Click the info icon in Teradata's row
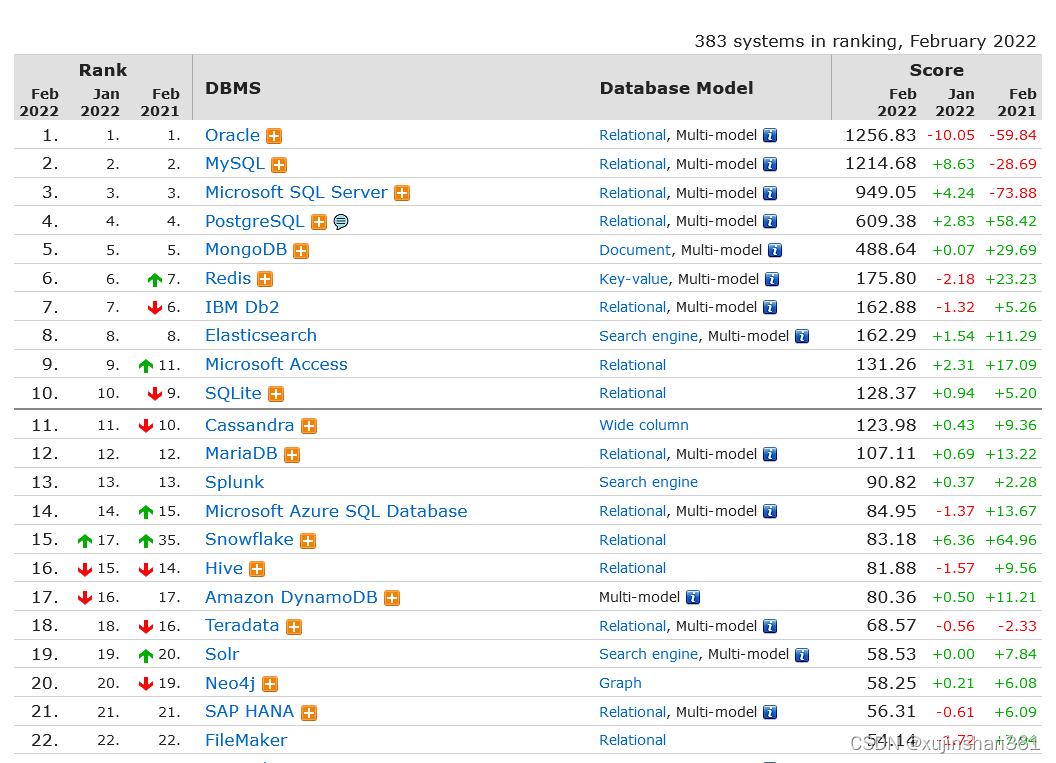This screenshot has height=763, width=1056. pyautogui.click(x=770, y=626)
